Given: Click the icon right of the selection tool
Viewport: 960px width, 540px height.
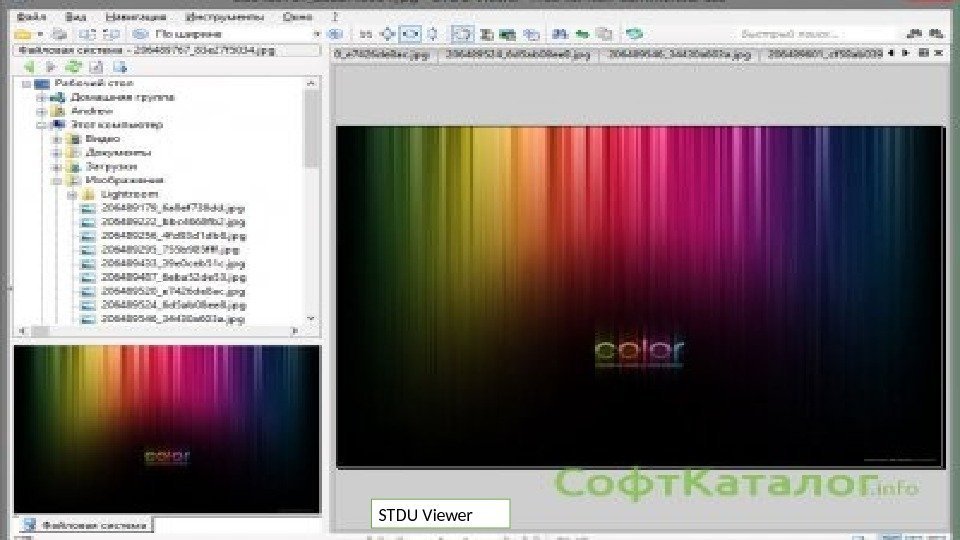Looking at the screenshot, I should point(487,34).
